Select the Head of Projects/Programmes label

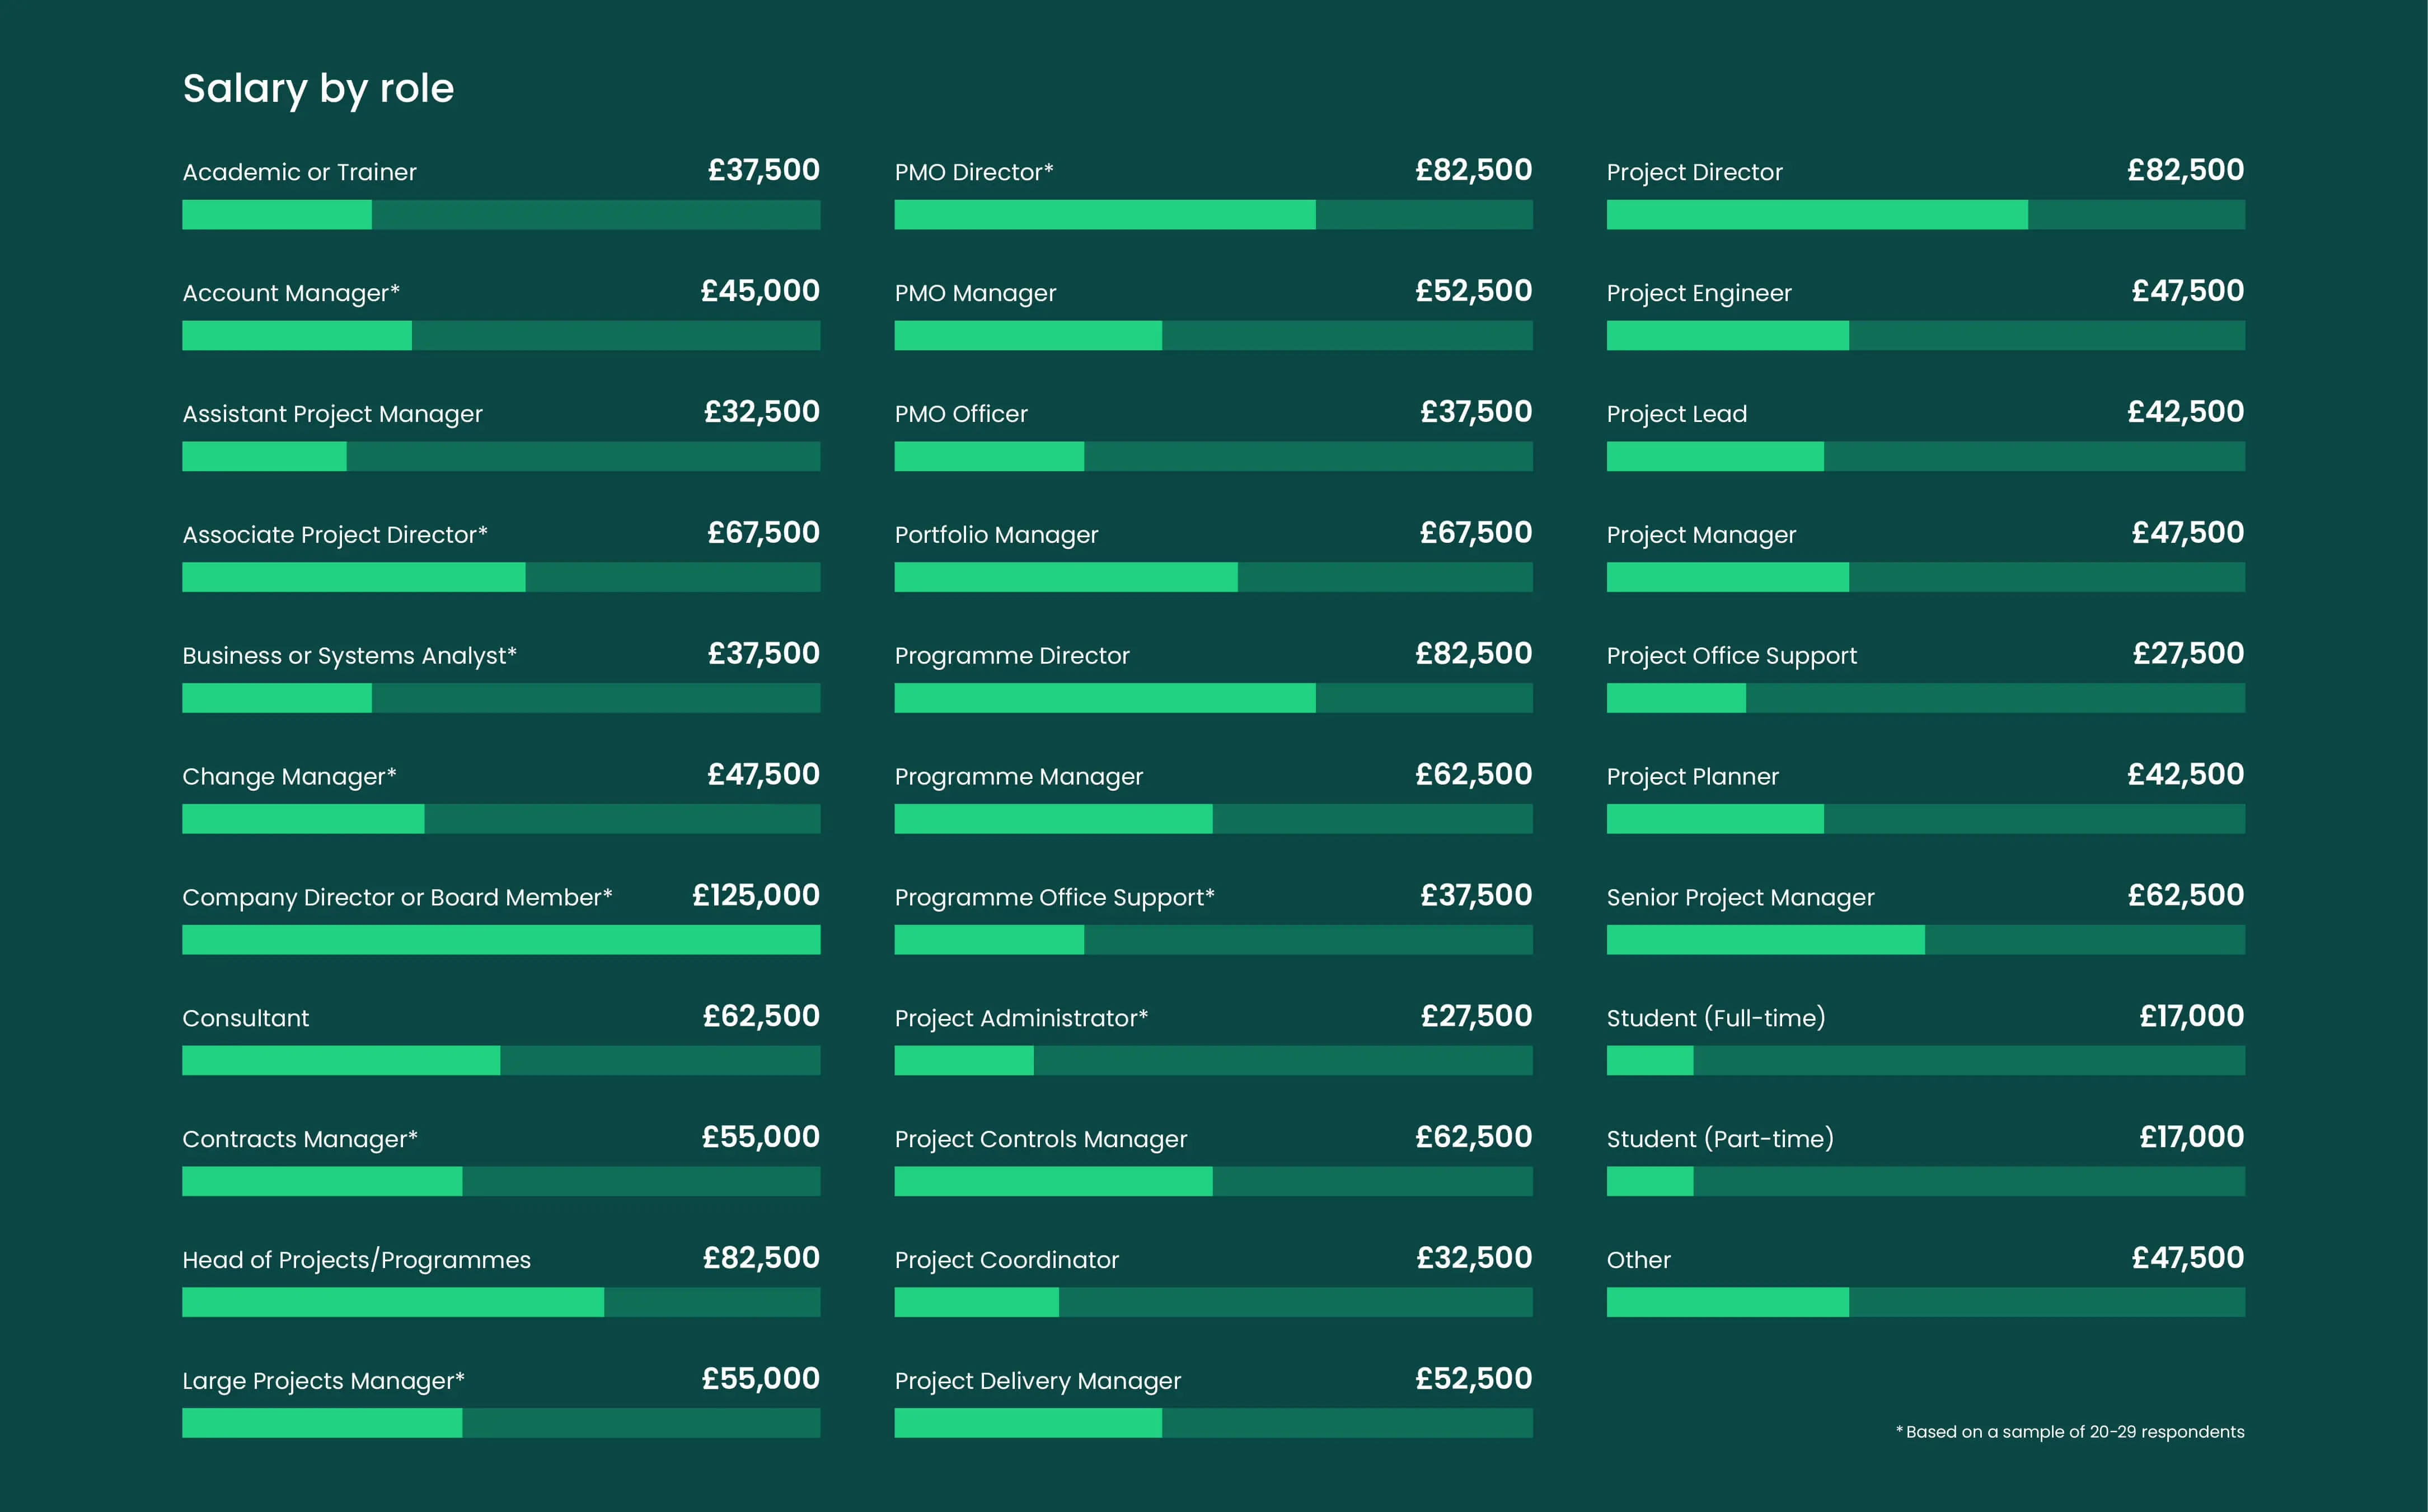356,1260
